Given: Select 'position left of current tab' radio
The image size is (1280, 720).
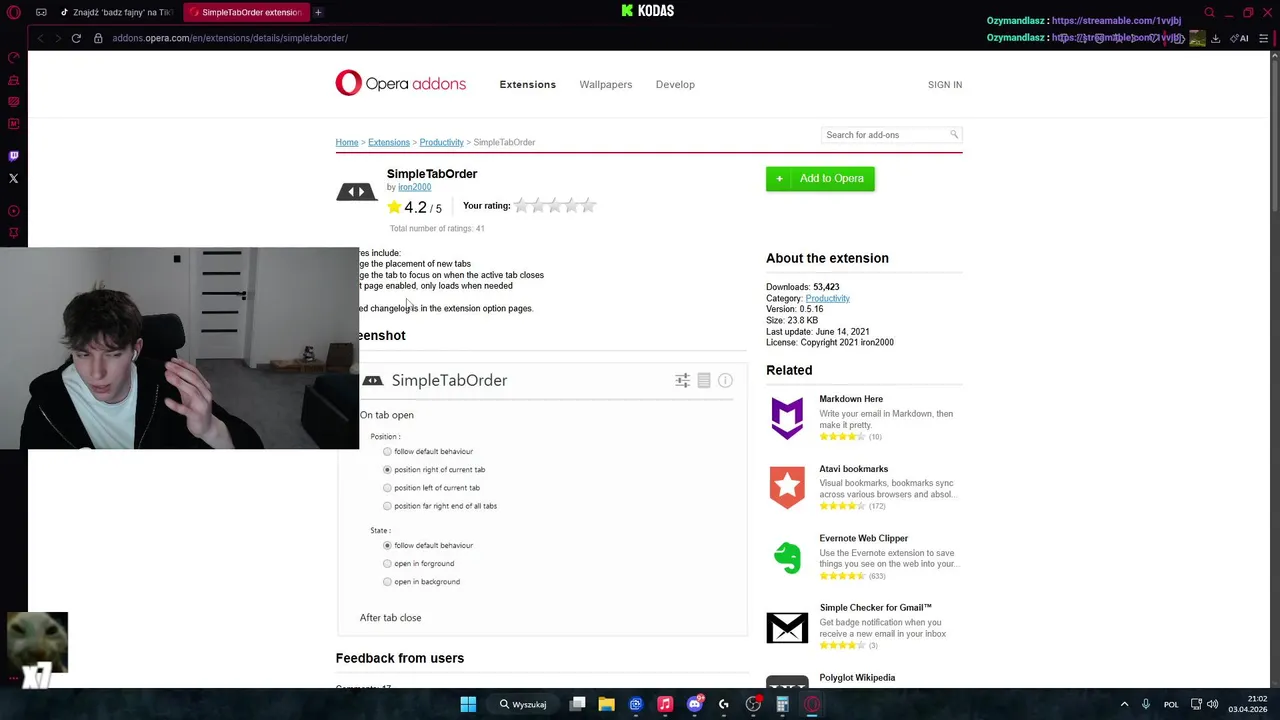Looking at the screenshot, I should click(x=387, y=488).
